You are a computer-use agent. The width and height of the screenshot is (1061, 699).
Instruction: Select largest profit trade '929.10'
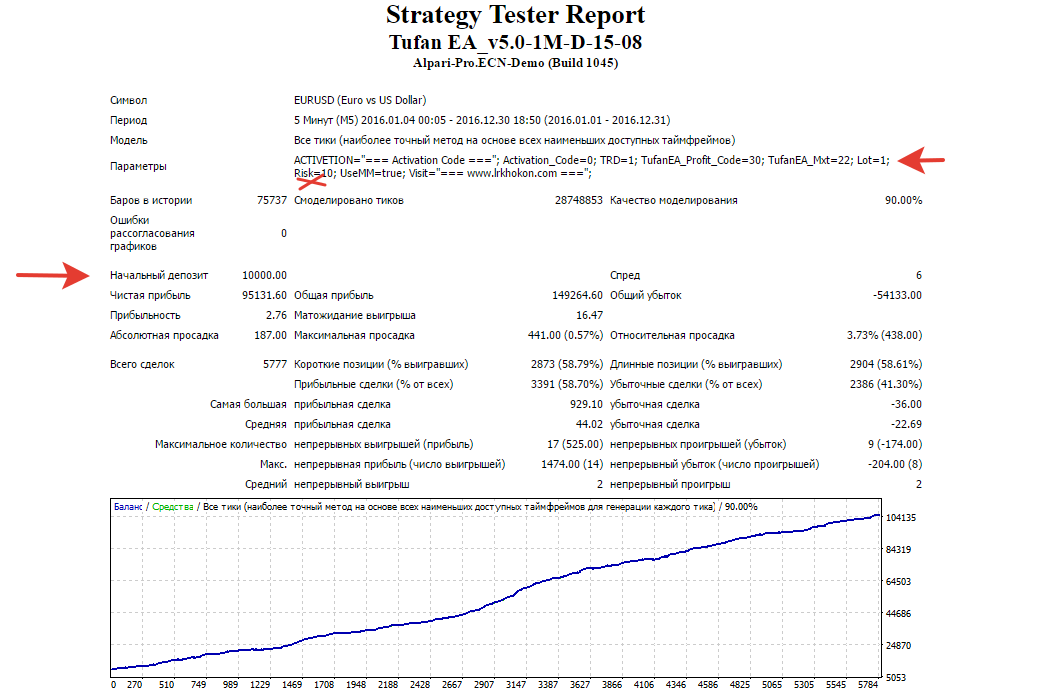pyautogui.click(x=586, y=405)
